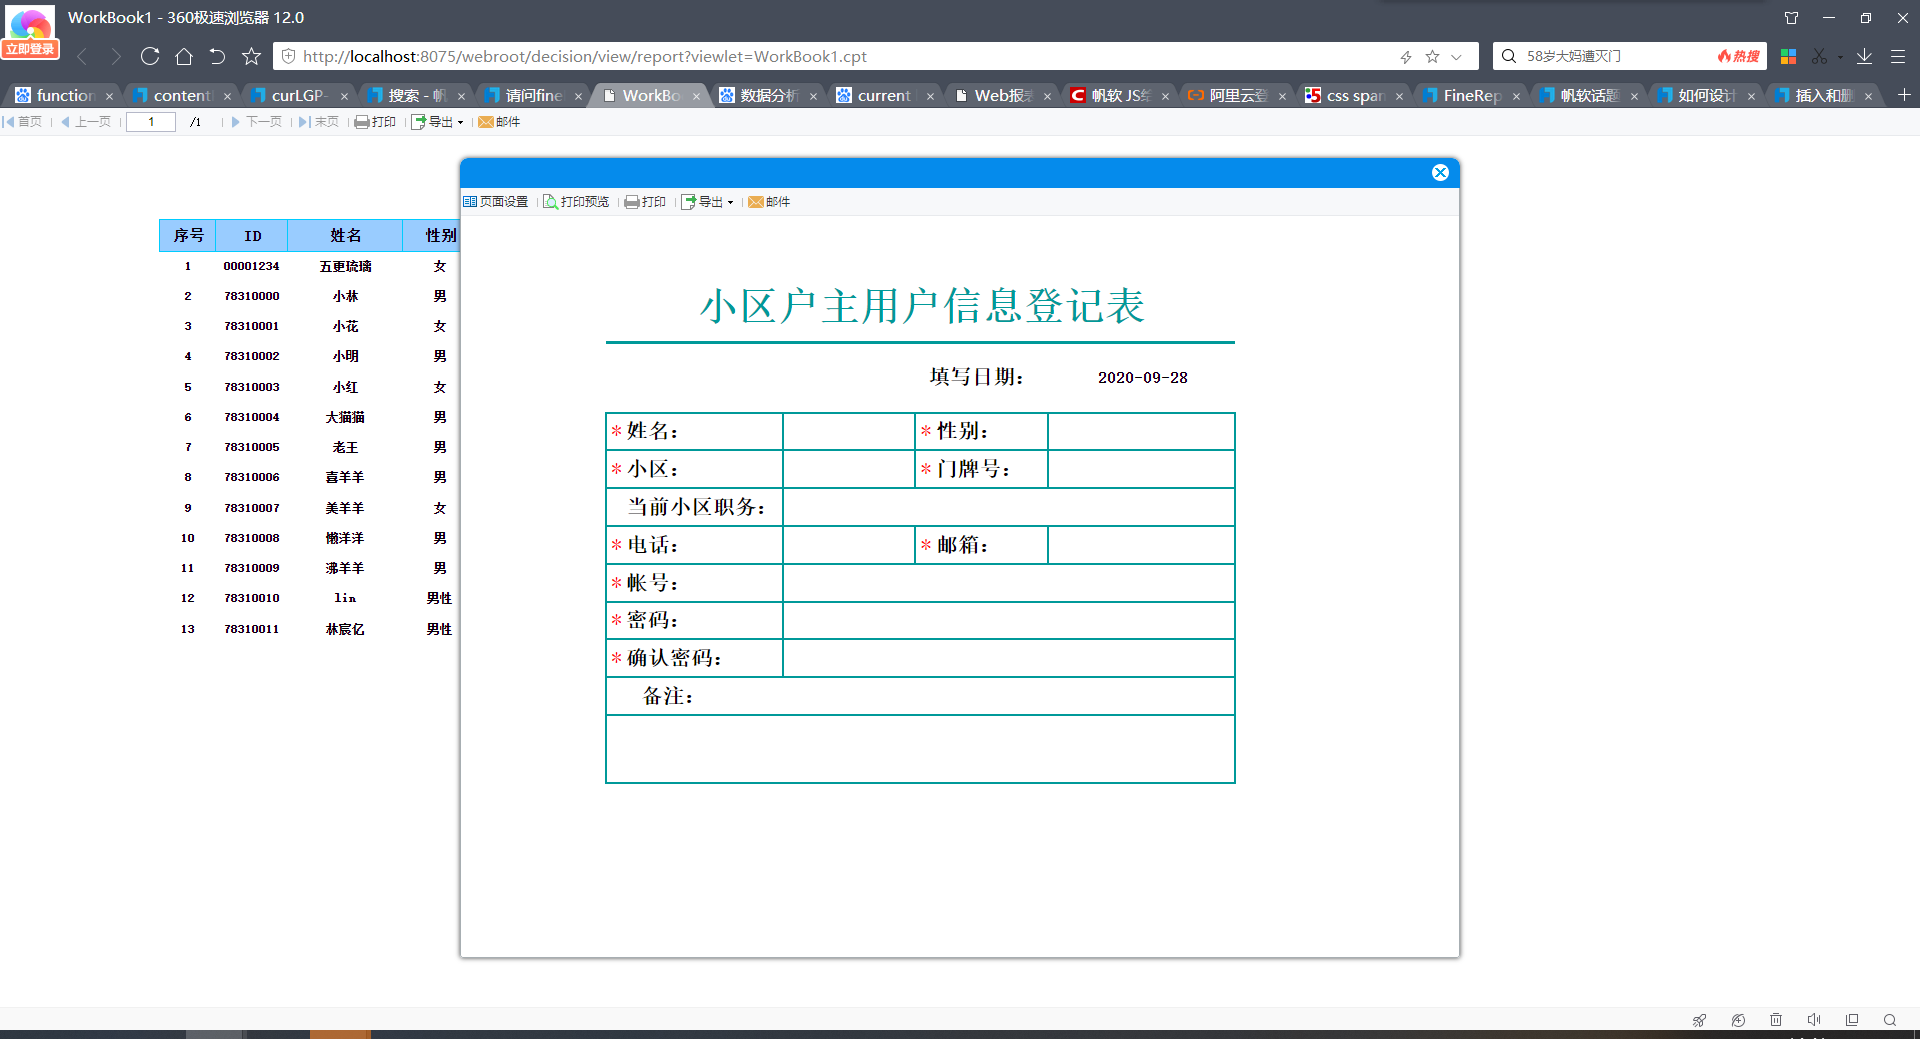Open 页面设置 page setup in the dialog

click(x=496, y=202)
